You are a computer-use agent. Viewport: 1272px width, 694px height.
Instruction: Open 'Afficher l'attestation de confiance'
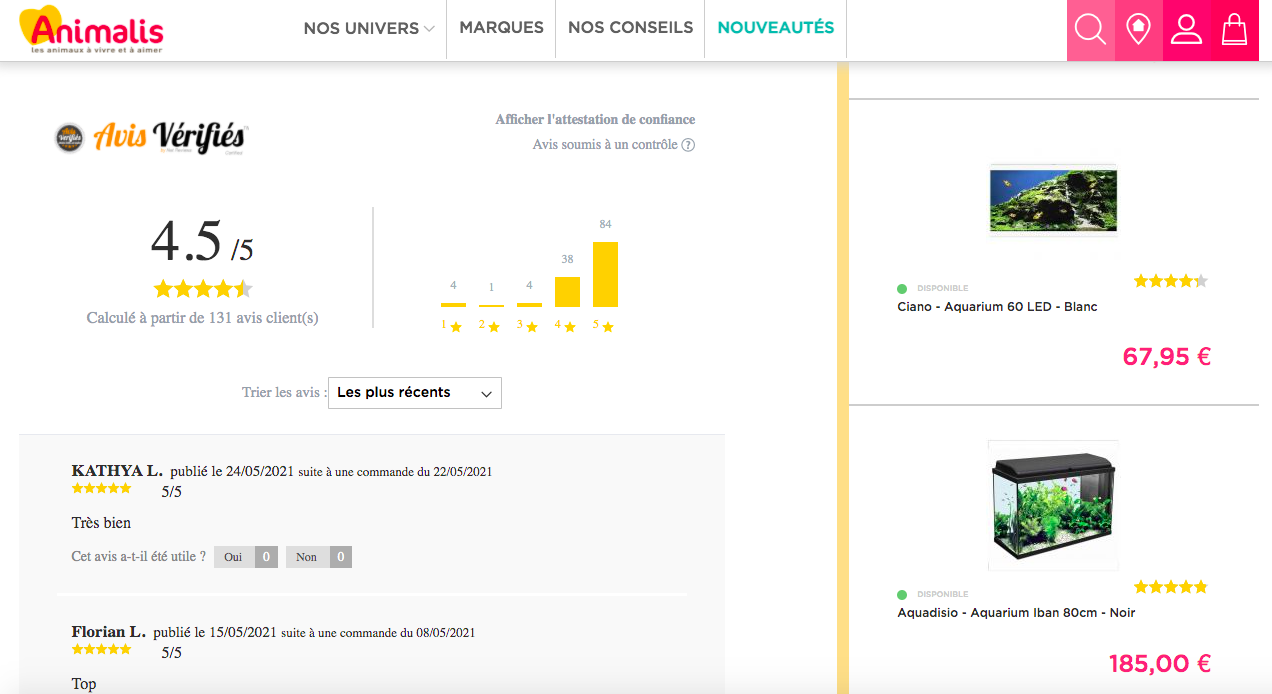coord(595,119)
